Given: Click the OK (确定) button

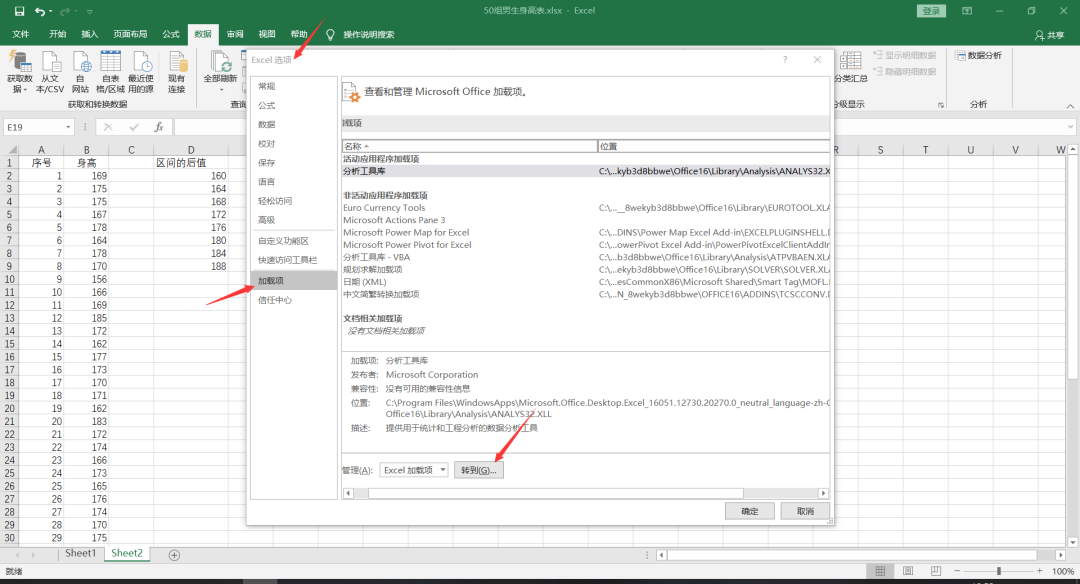Looking at the screenshot, I should coord(749,511).
